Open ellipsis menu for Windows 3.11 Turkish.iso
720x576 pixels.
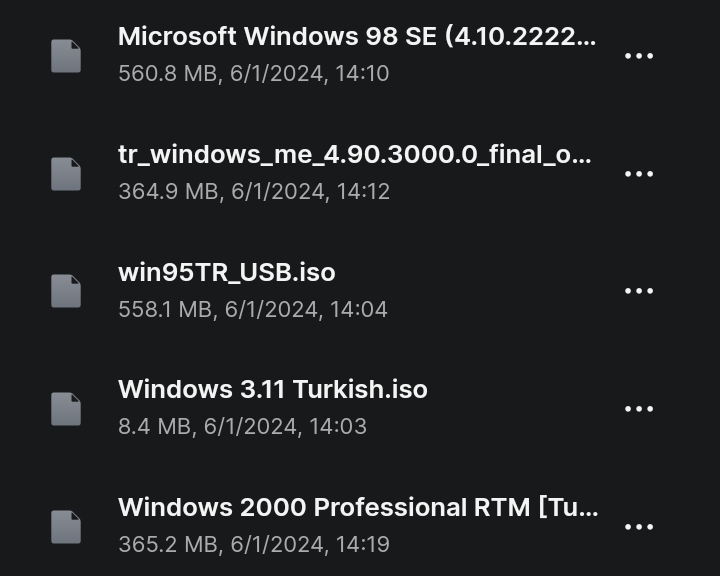click(x=639, y=409)
